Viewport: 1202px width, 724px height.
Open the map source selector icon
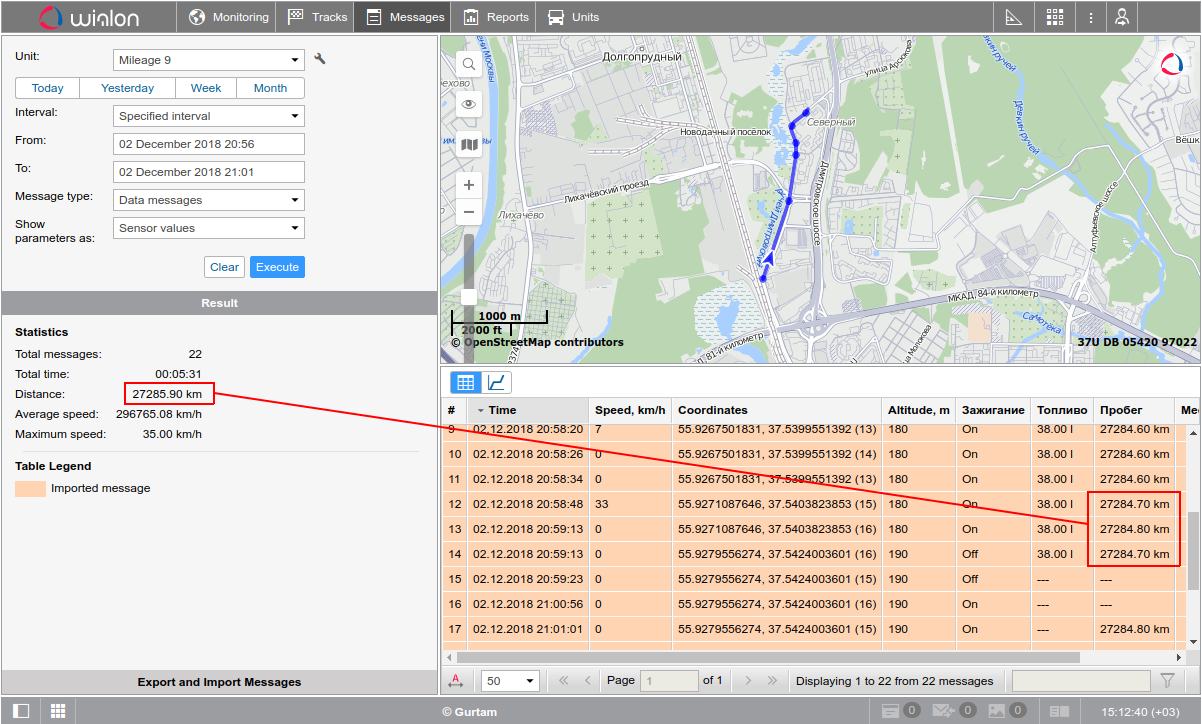468,144
